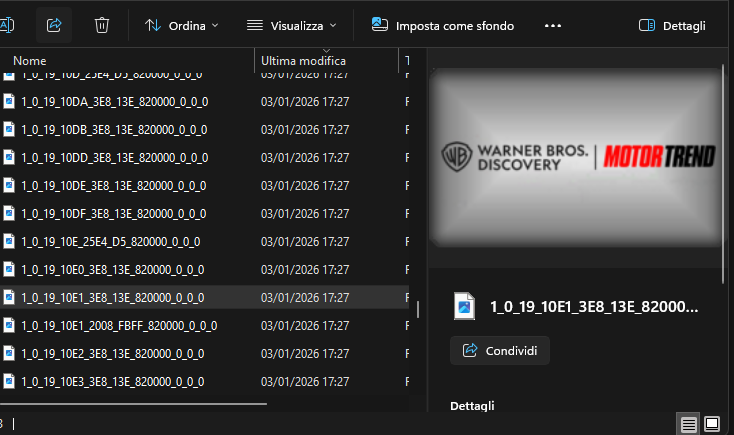This screenshot has width=734, height=435.
Task: Click image icon of 1_0_19_10E0 file
Action: pos(9,269)
